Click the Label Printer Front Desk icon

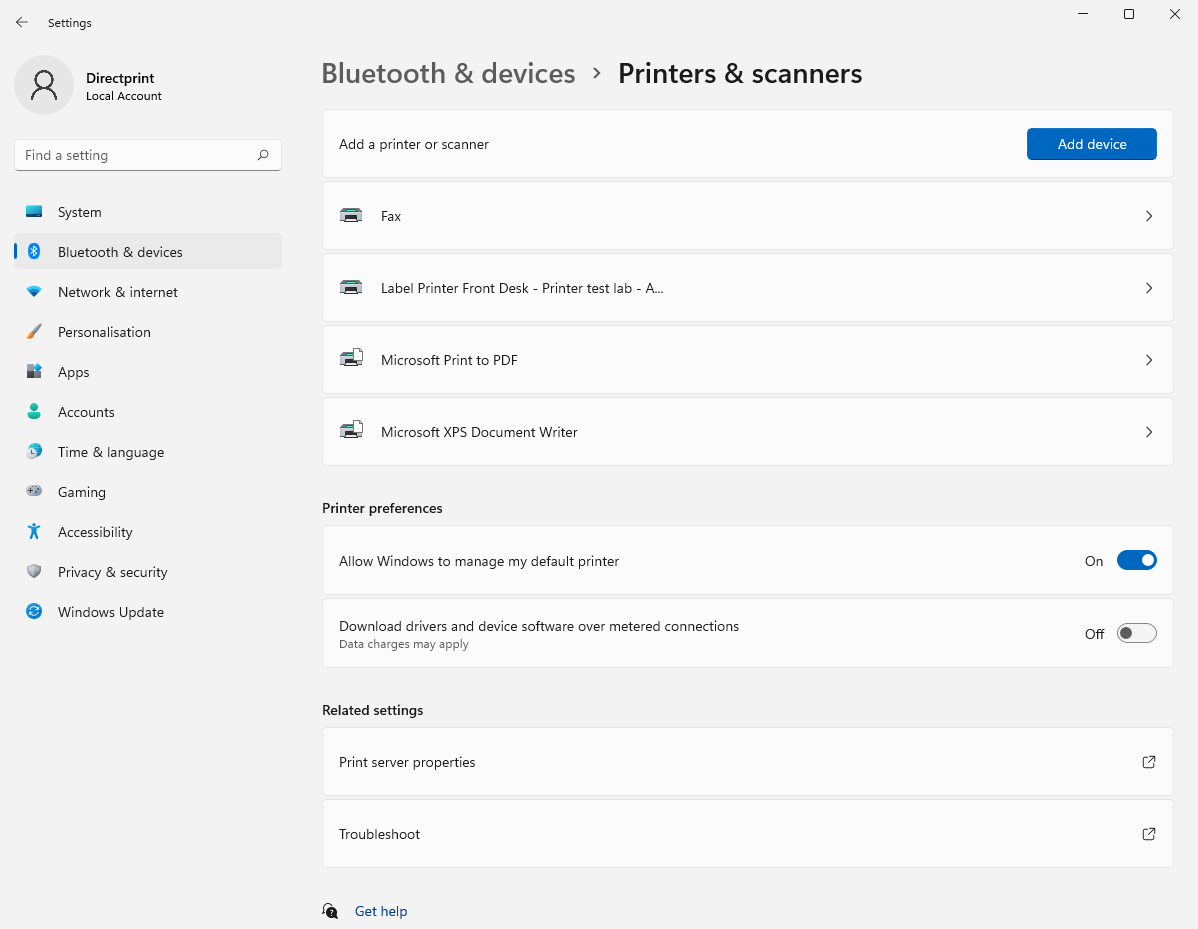pyautogui.click(x=351, y=287)
